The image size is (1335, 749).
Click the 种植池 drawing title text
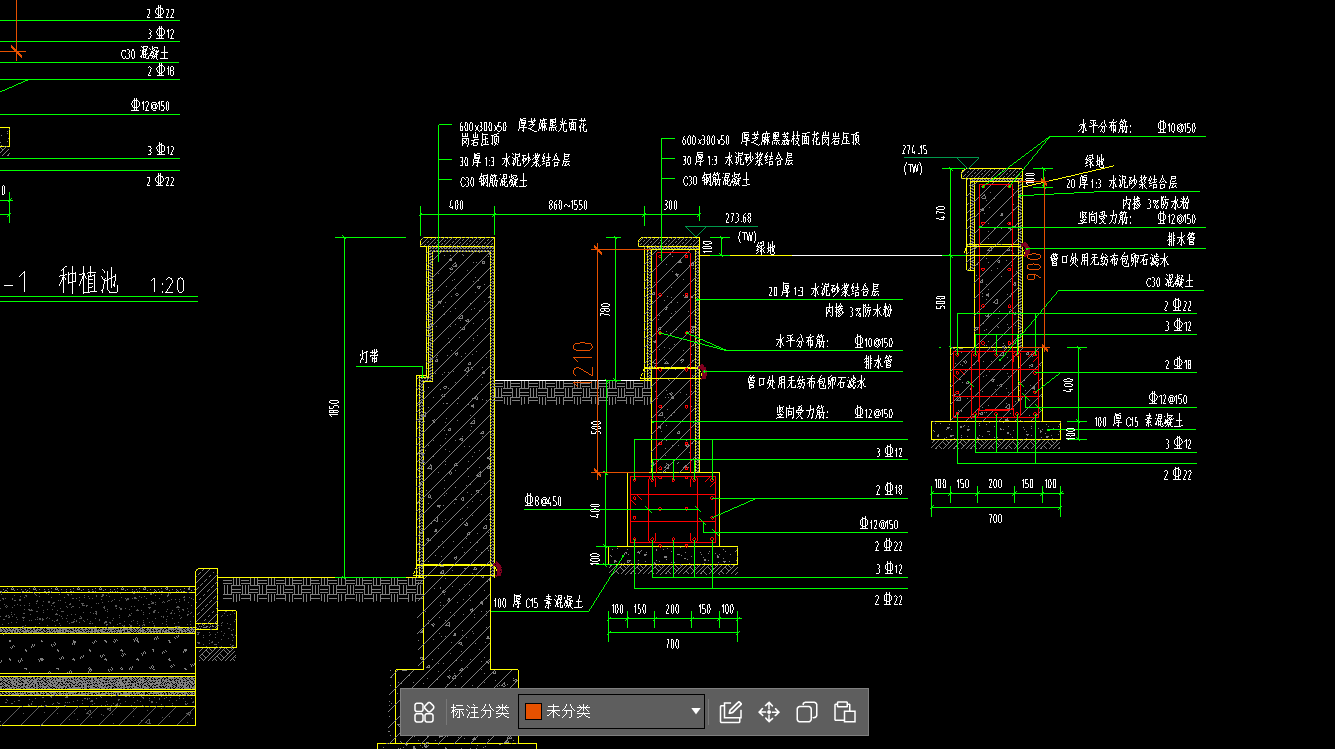(88, 282)
